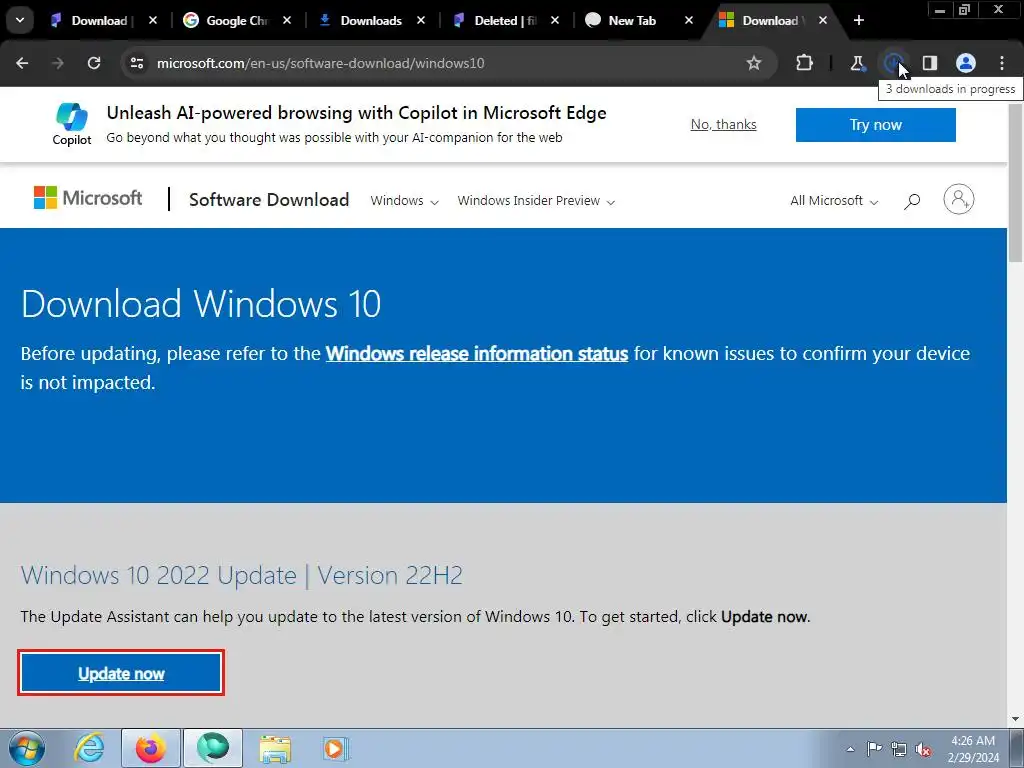The width and height of the screenshot is (1024, 768).
Task: Click the Try now button
Action: [x=876, y=125]
